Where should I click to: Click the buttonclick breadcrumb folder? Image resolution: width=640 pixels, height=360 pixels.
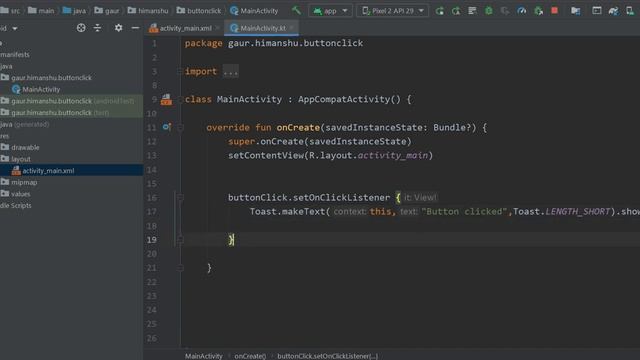(x=199, y=11)
